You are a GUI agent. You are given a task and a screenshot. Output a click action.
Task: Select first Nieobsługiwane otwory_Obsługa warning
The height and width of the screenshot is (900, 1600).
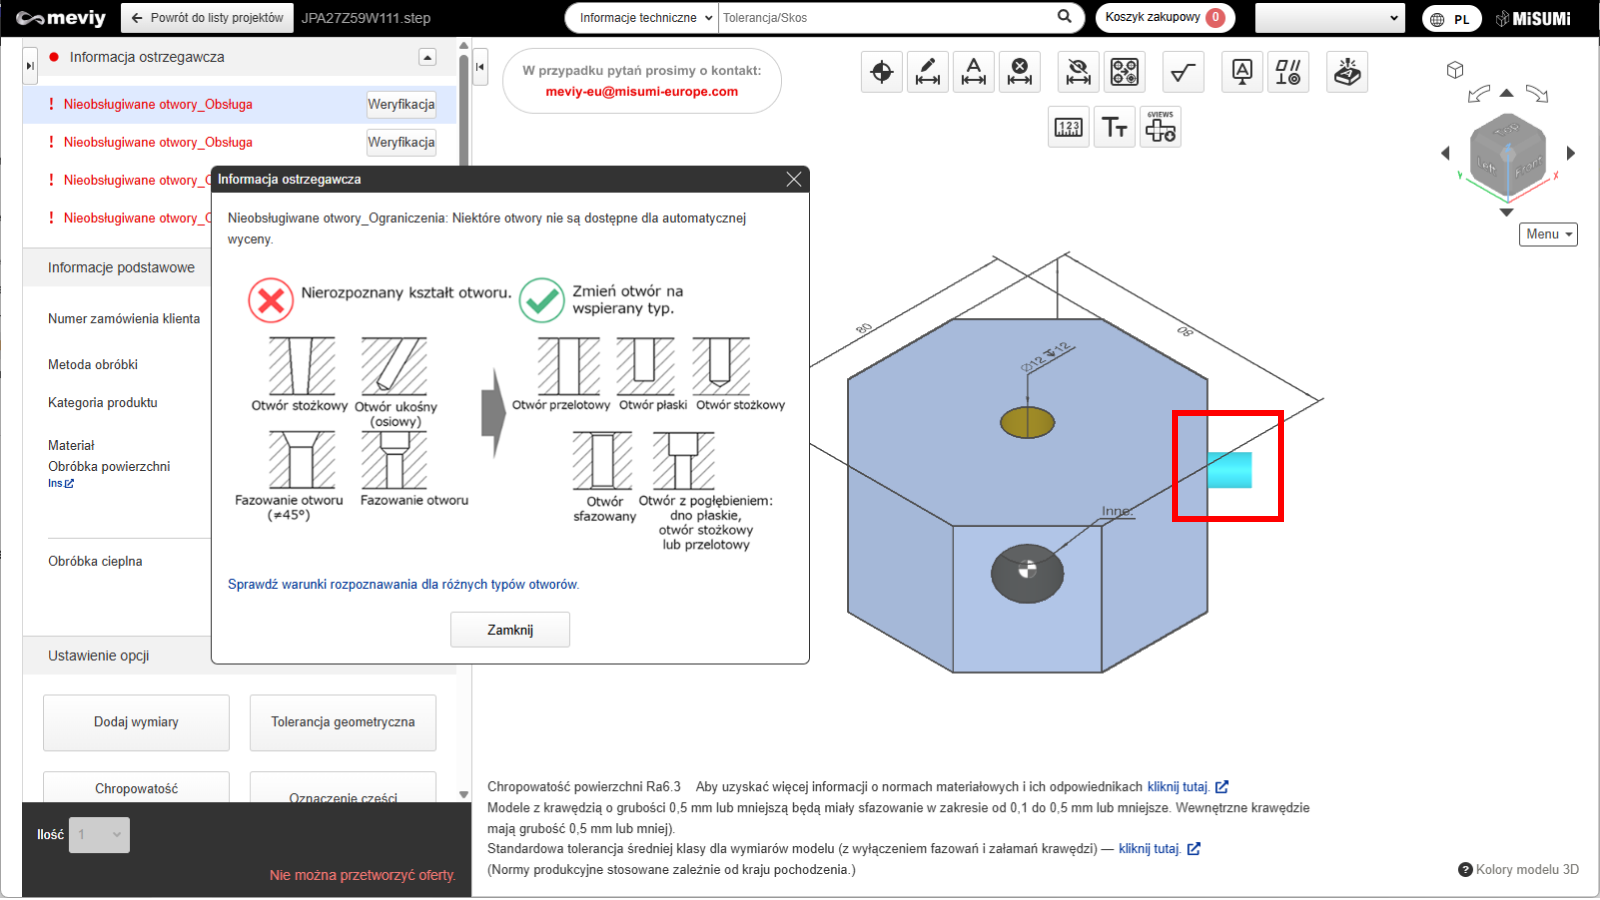[158, 104]
